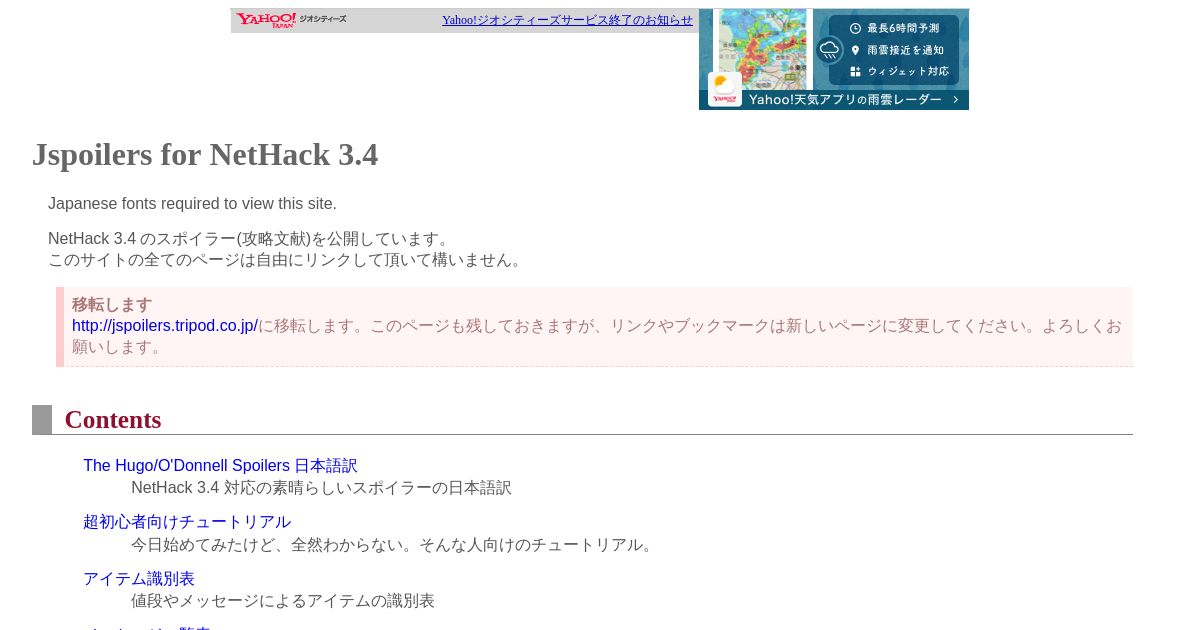Click the ウィジェット対応 text in ad
Viewport: 1200px width, 630px height.
[x=908, y=72]
